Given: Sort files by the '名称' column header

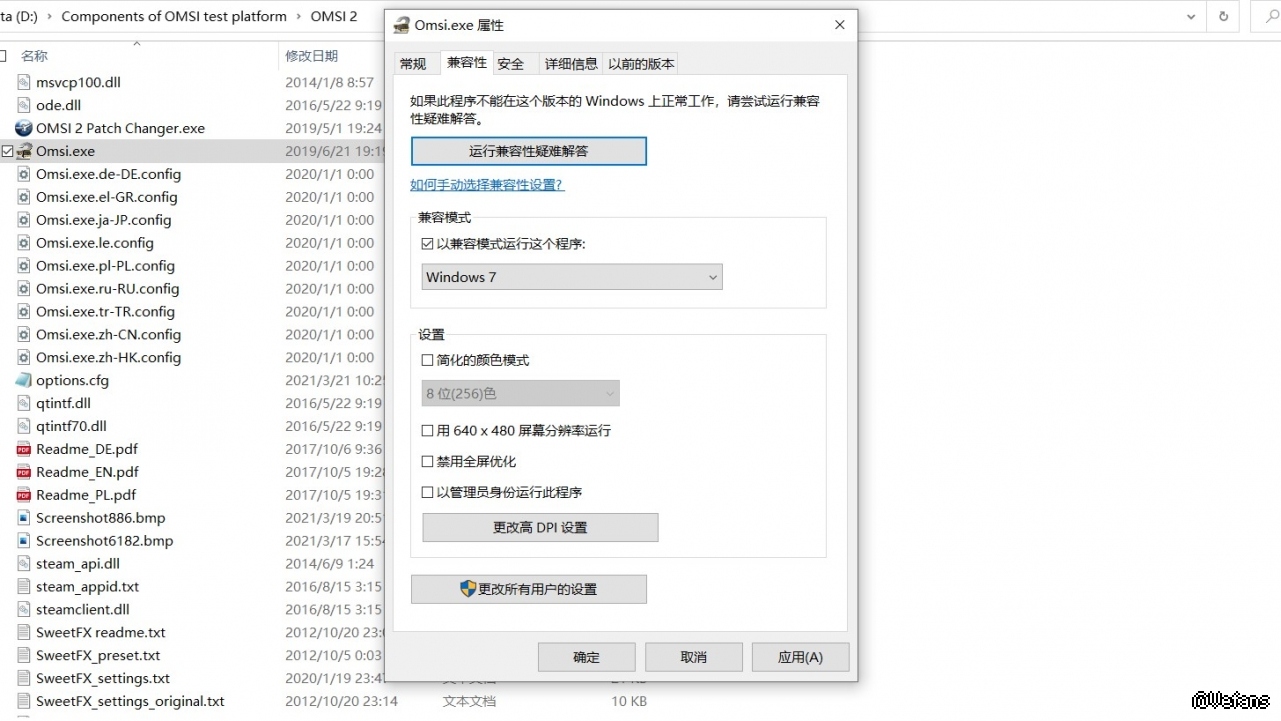Looking at the screenshot, I should click(34, 56).
